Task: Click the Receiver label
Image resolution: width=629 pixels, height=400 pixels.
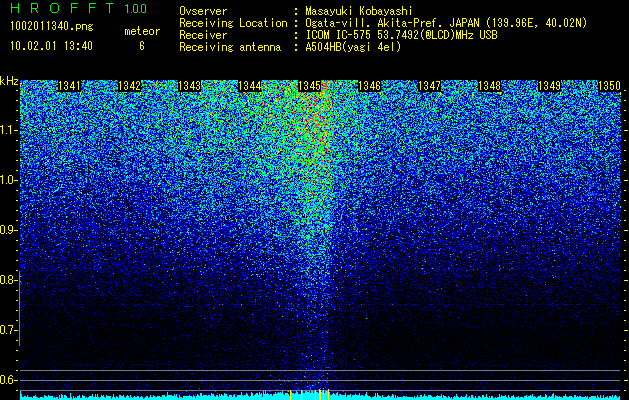Action: pos(203,35)
